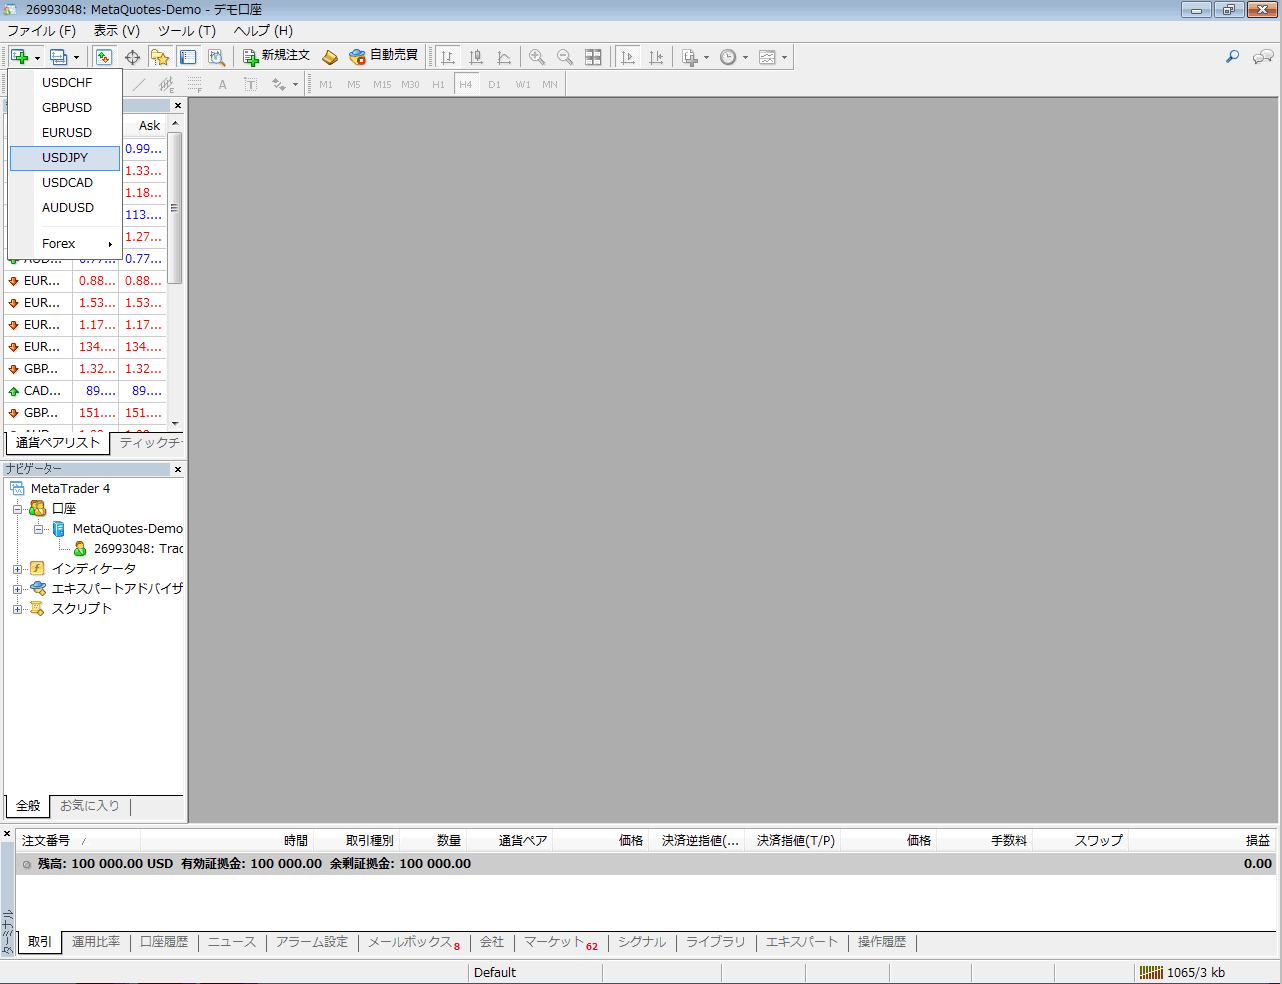Zoom in the chart with the magnifier plus icon
This screenshot has height=984, width=1282.
click(x=537, y=57)
